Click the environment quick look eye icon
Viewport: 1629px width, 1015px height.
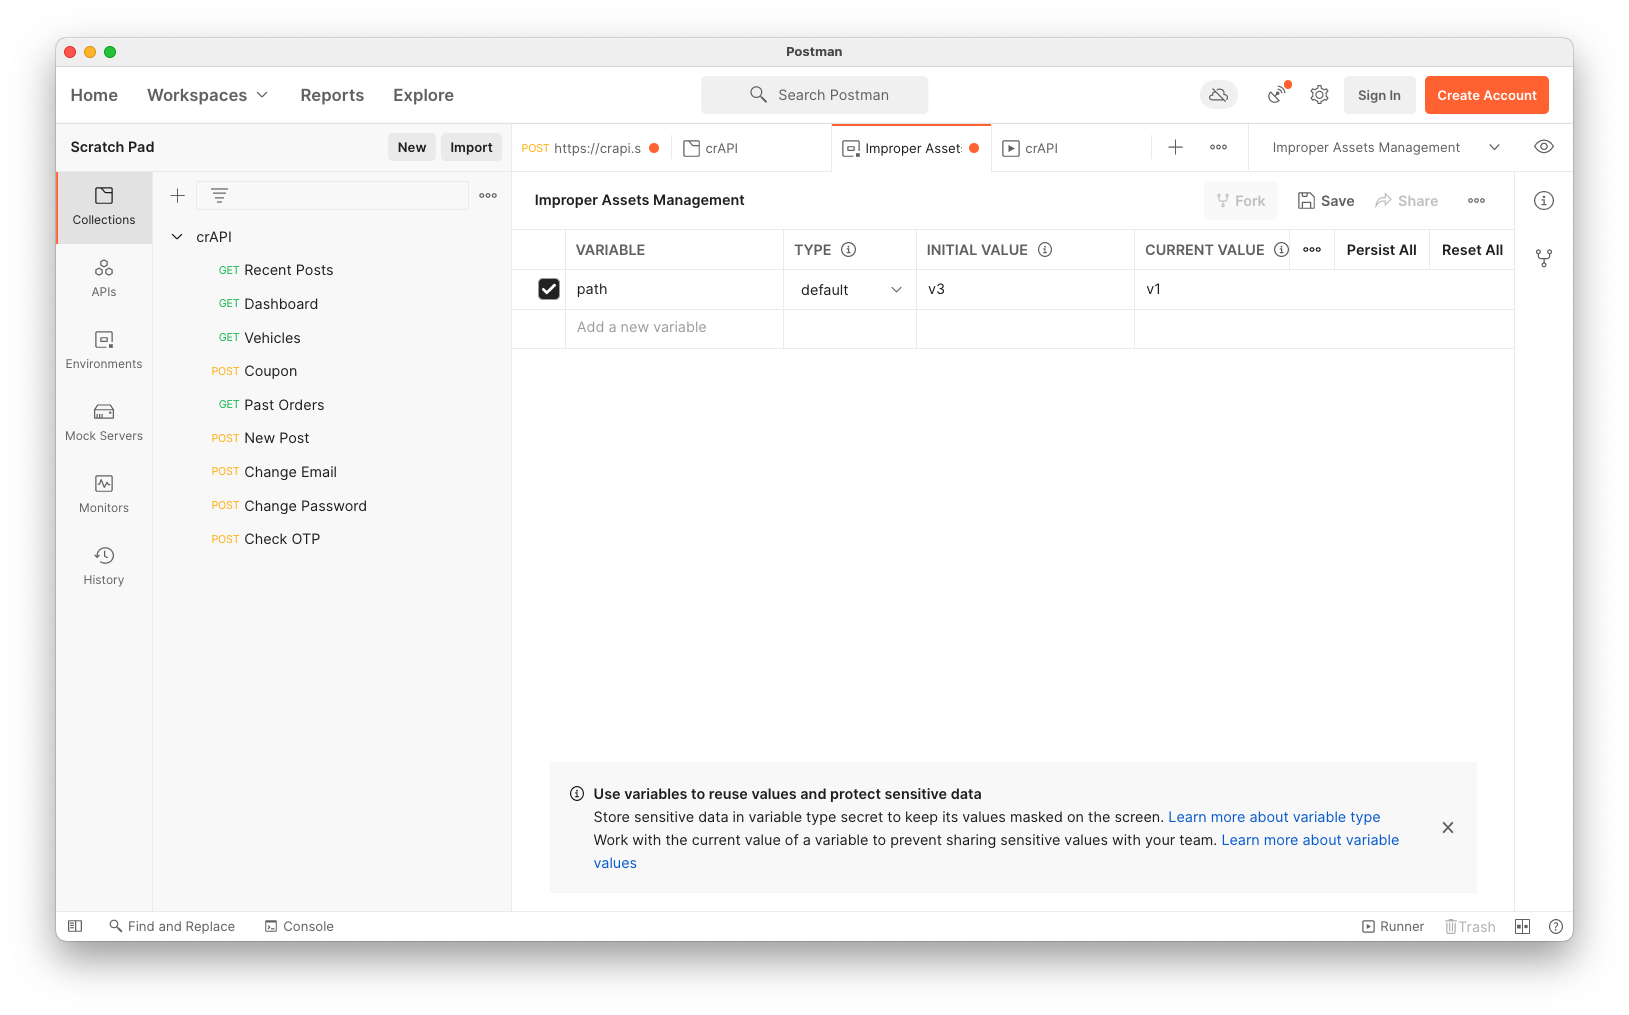(x=1544, y=147)
